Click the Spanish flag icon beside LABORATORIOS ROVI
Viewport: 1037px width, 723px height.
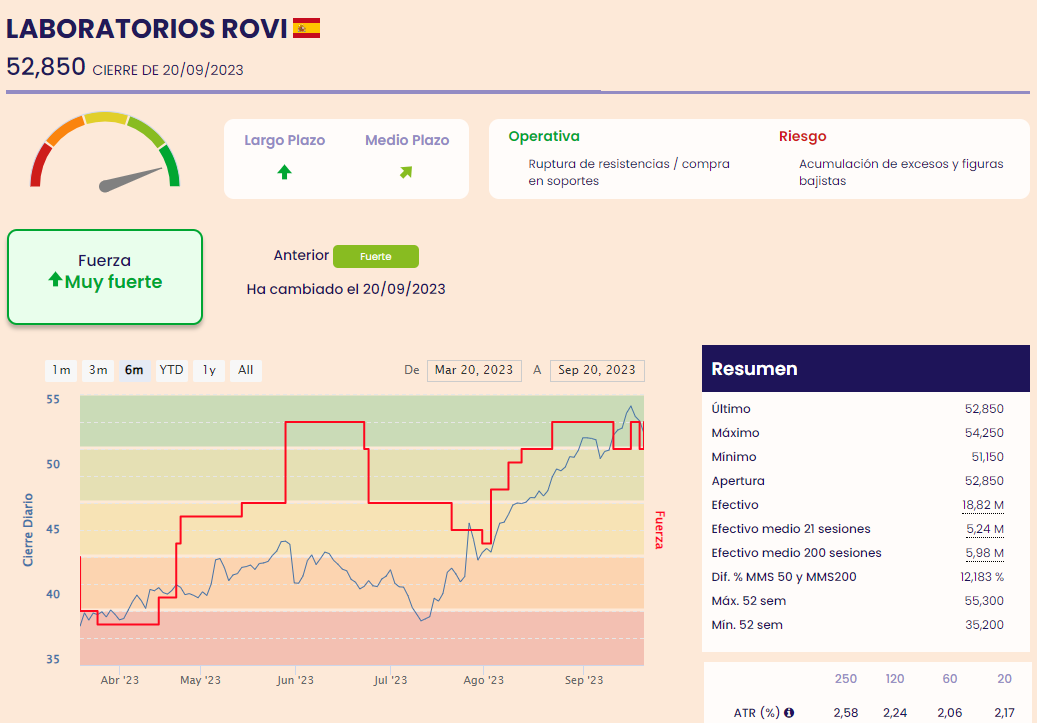coord(306,28)
